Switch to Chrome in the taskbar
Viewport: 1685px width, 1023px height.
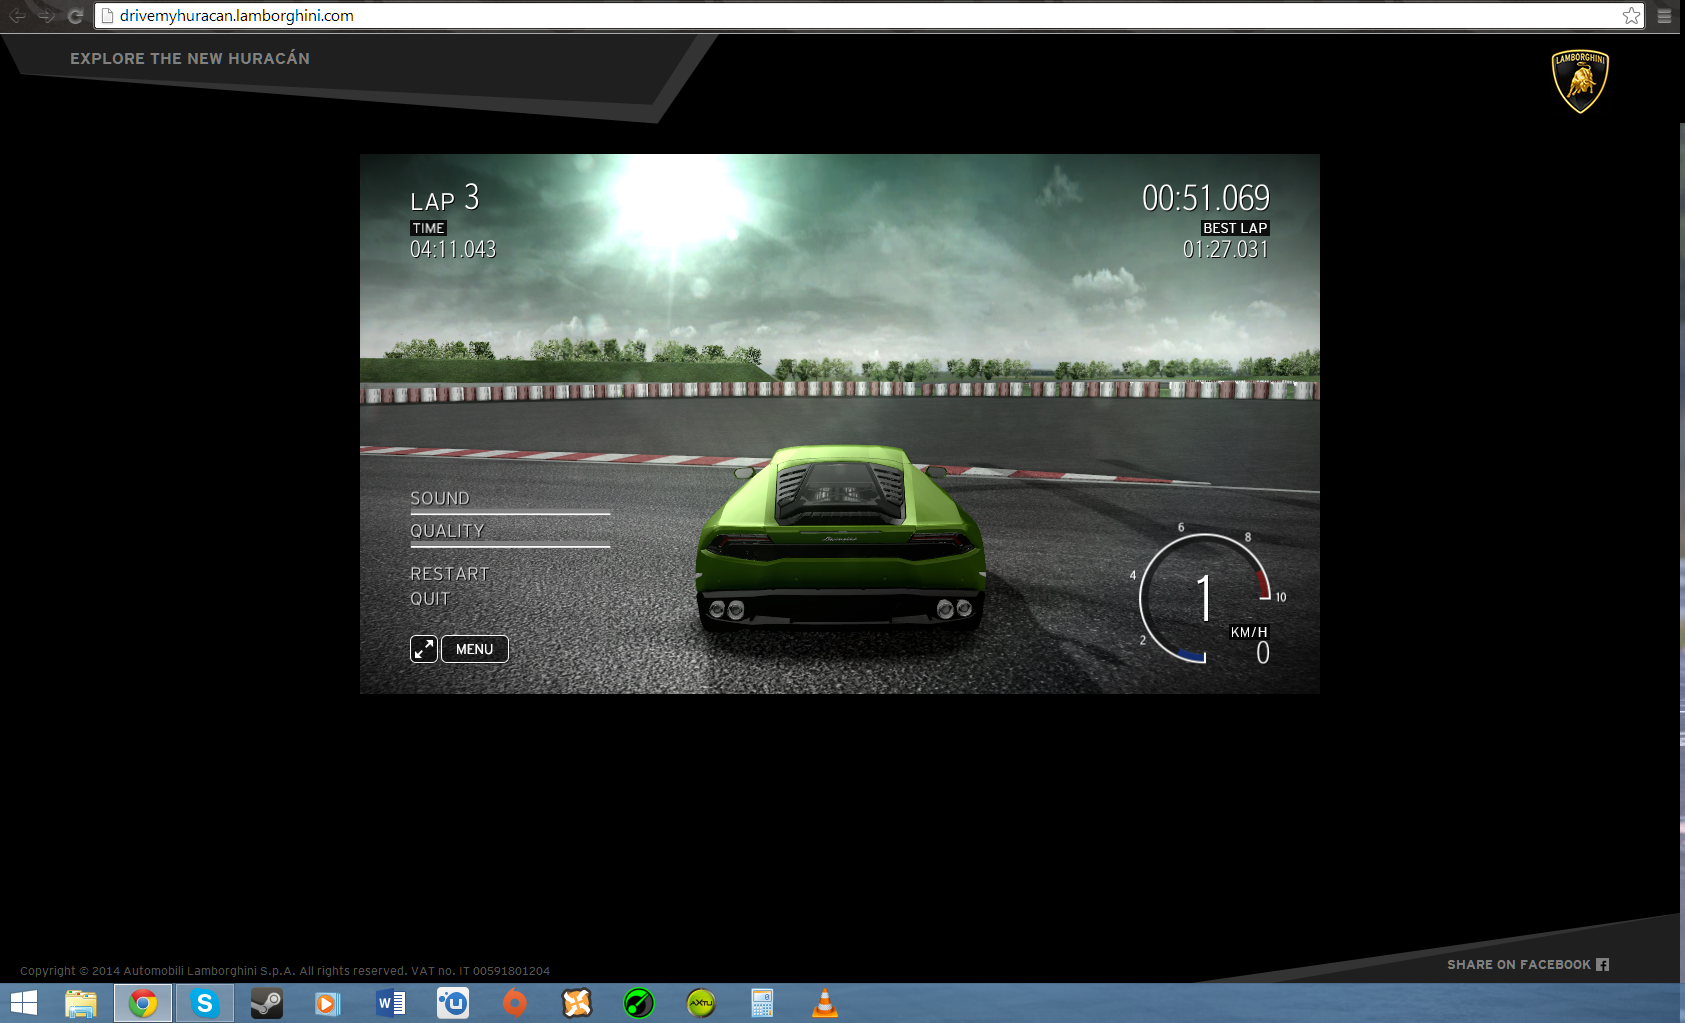pyautogui.click(x=143, y=1003)
